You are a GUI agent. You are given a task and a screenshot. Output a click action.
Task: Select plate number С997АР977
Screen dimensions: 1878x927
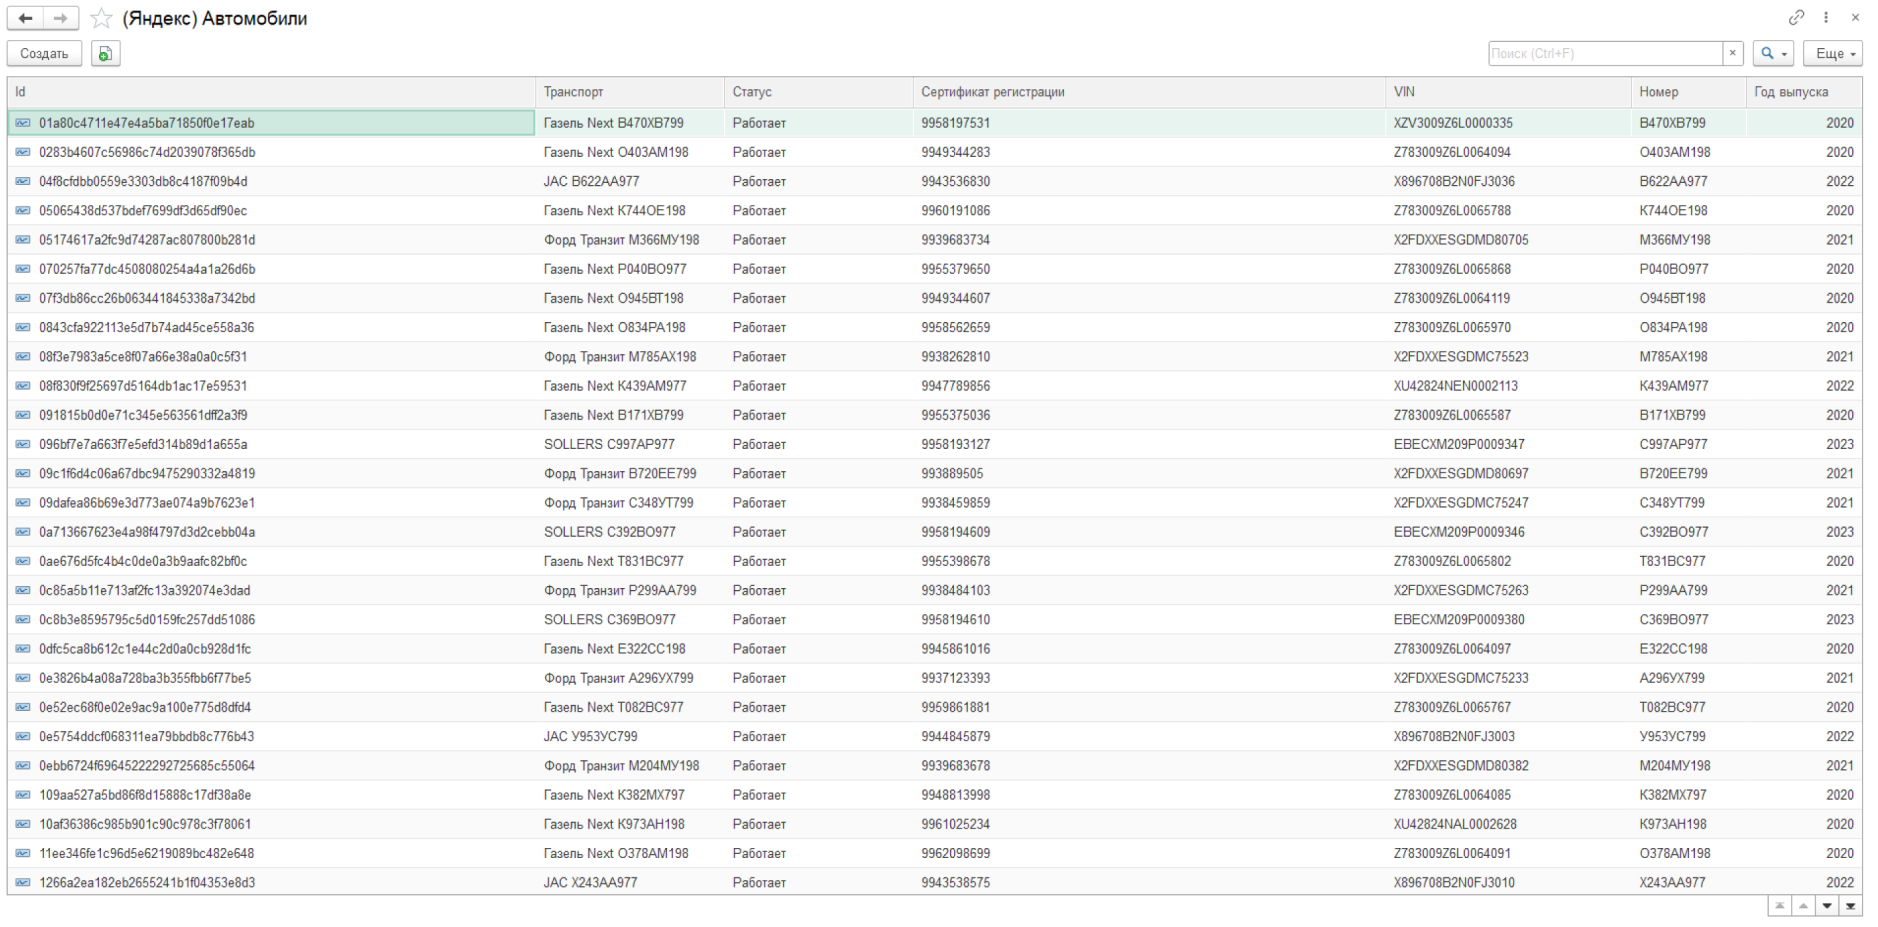[1673, 444]
